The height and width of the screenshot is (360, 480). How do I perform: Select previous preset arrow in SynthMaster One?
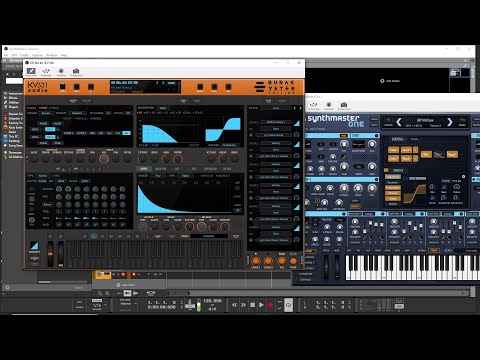399,122
